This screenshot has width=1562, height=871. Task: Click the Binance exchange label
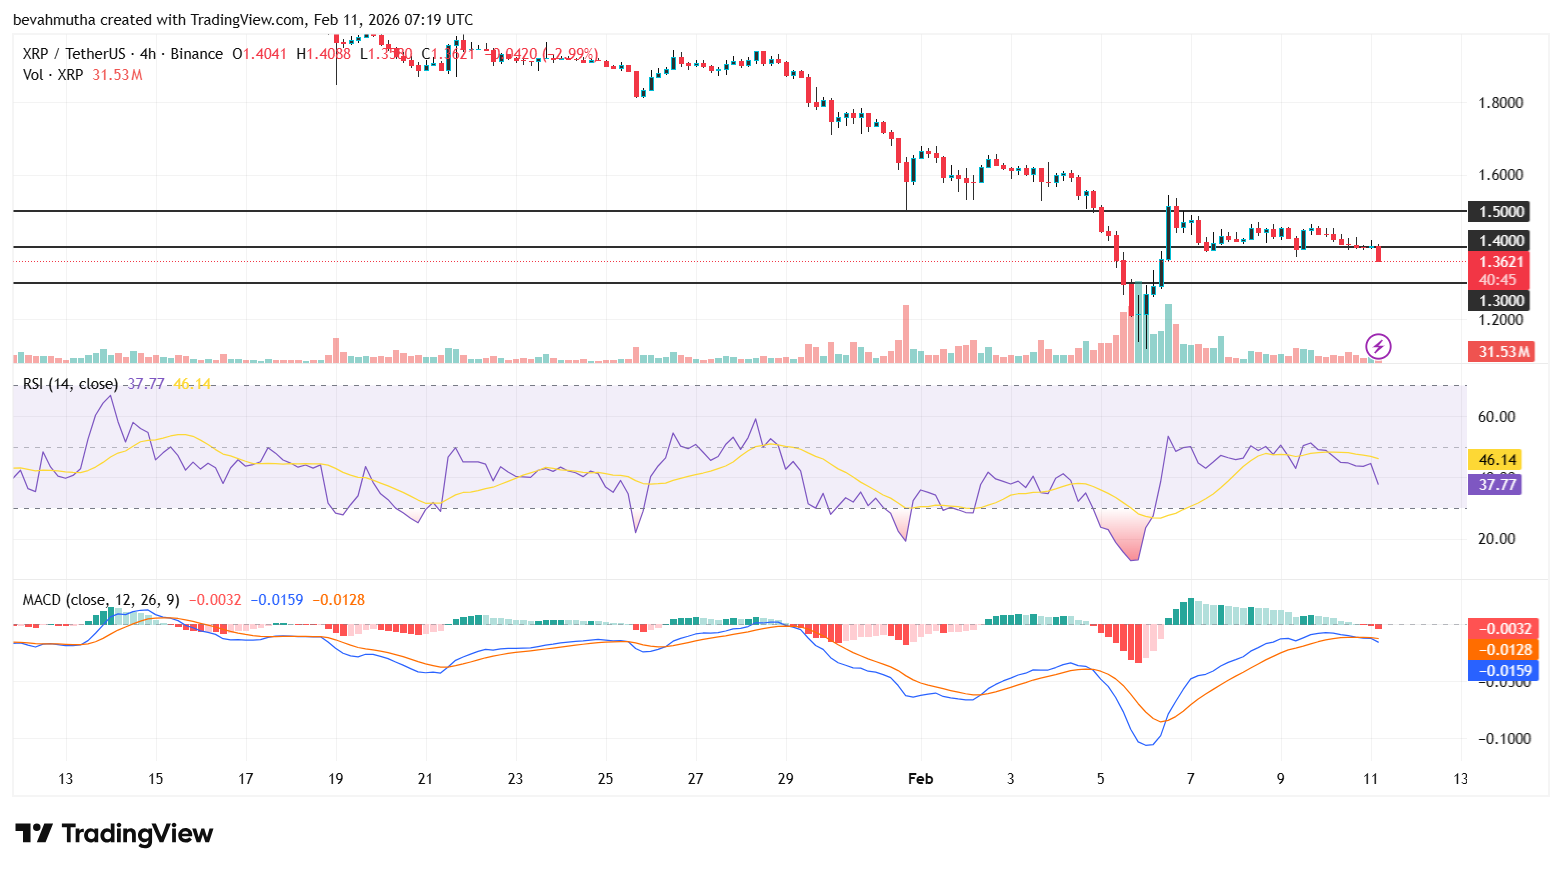(x=196, y=53)
